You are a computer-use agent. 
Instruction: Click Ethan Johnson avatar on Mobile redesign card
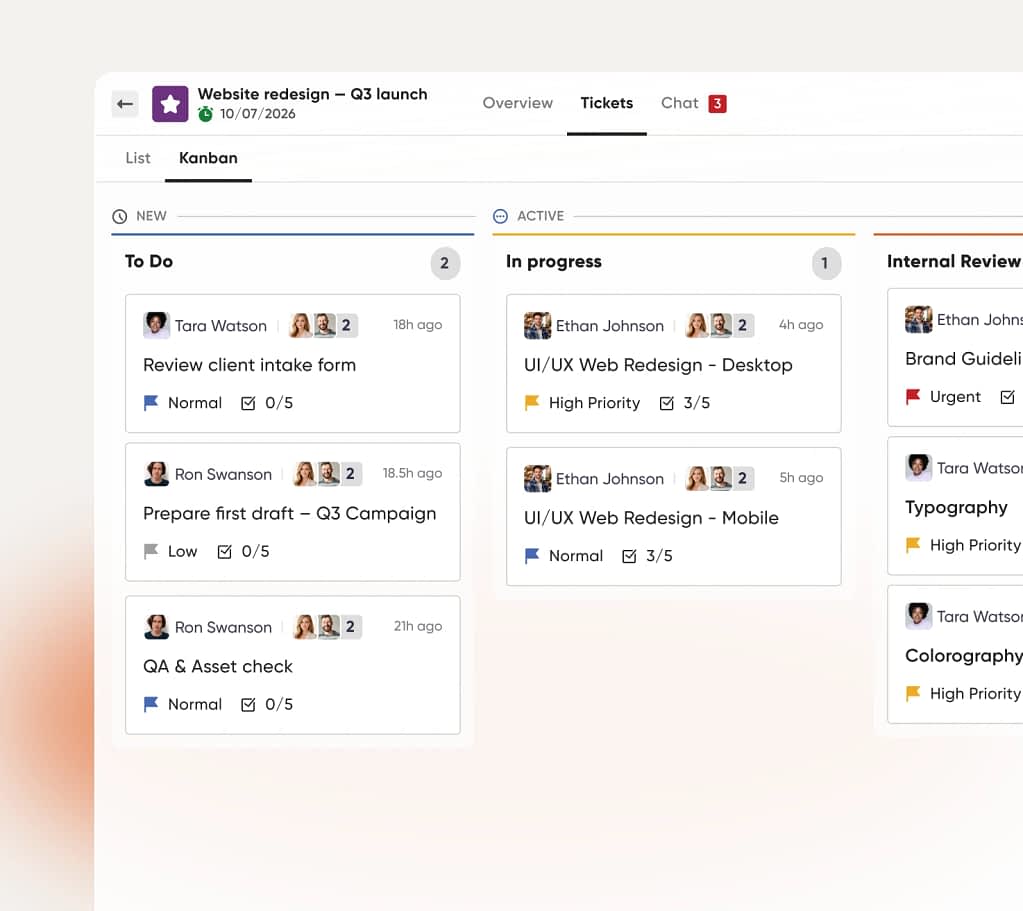point(538,478)
